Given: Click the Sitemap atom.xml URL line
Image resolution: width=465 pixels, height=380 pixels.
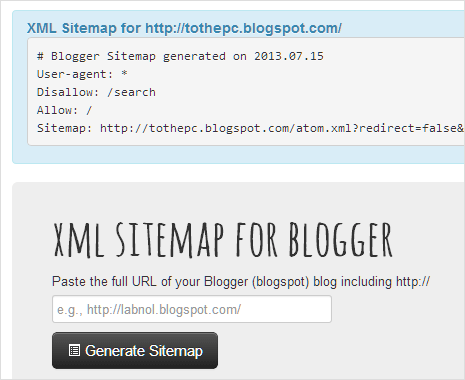Looking at the screenshot, I should 250,128.
